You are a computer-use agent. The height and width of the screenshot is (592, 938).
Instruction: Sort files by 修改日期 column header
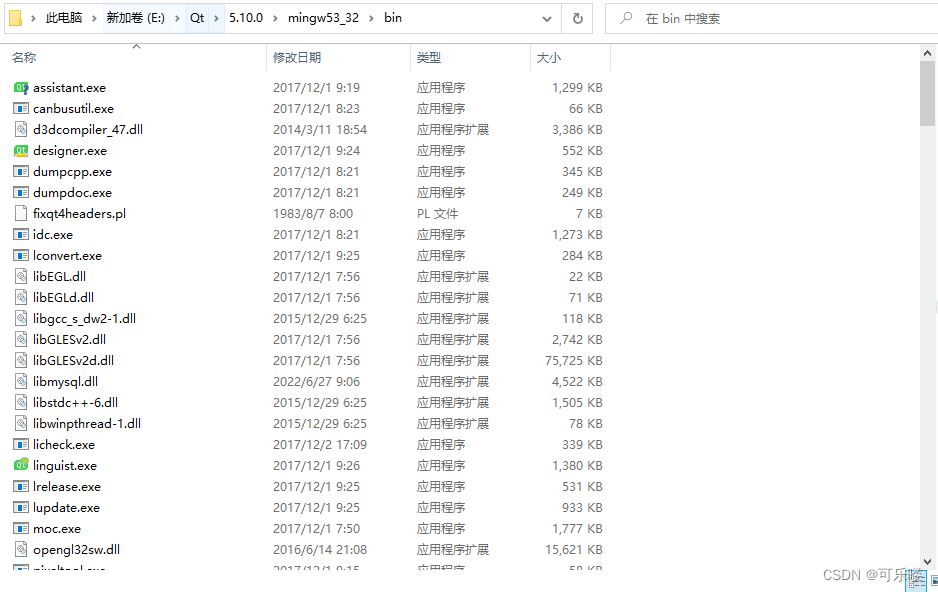pos(297,58)
